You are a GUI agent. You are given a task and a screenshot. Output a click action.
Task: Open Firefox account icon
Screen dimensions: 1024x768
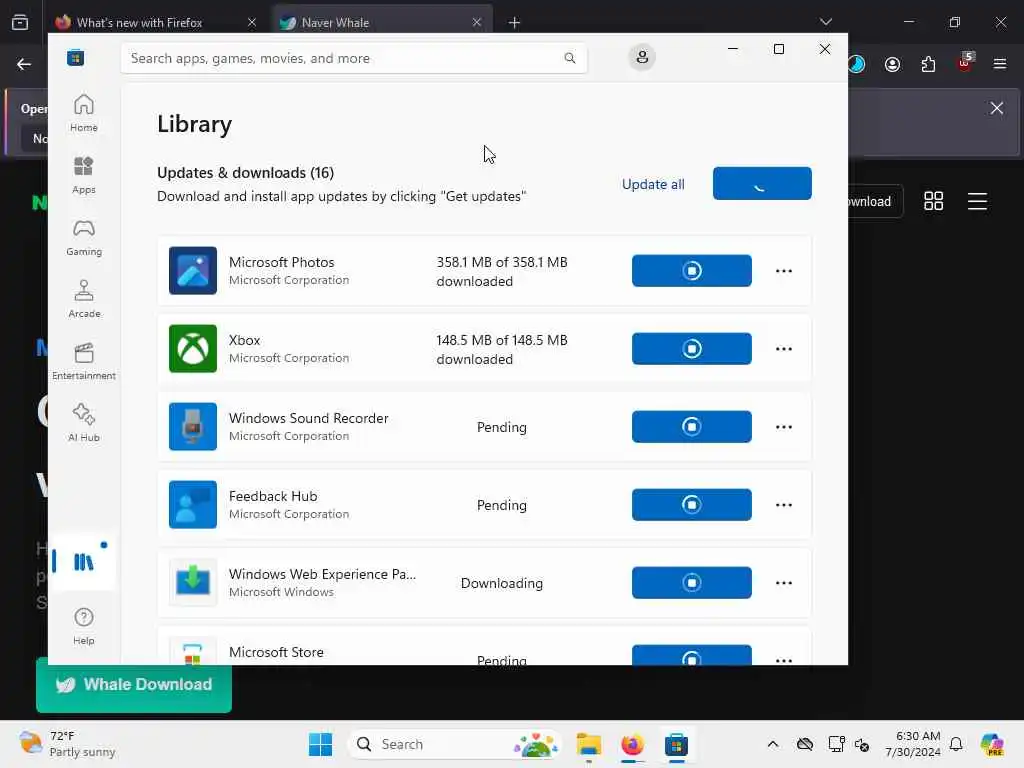[x=892, y=64]
